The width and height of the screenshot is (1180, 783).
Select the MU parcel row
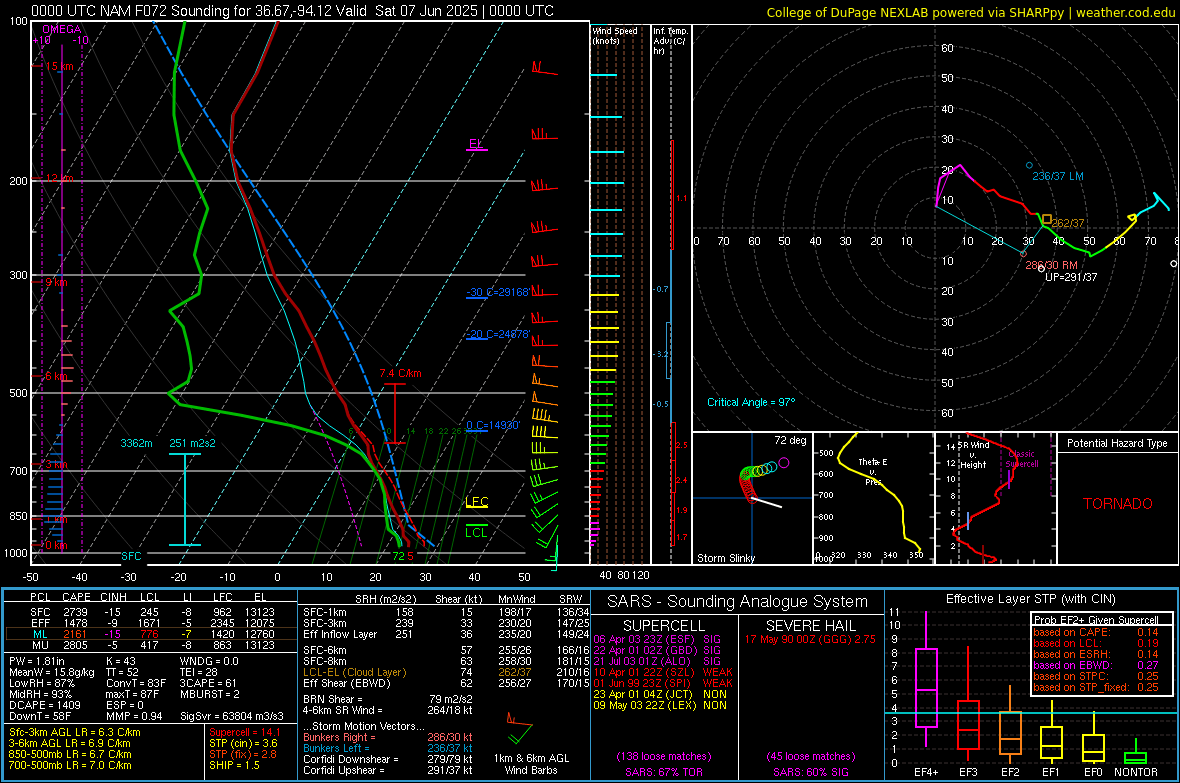coord(151,644)
